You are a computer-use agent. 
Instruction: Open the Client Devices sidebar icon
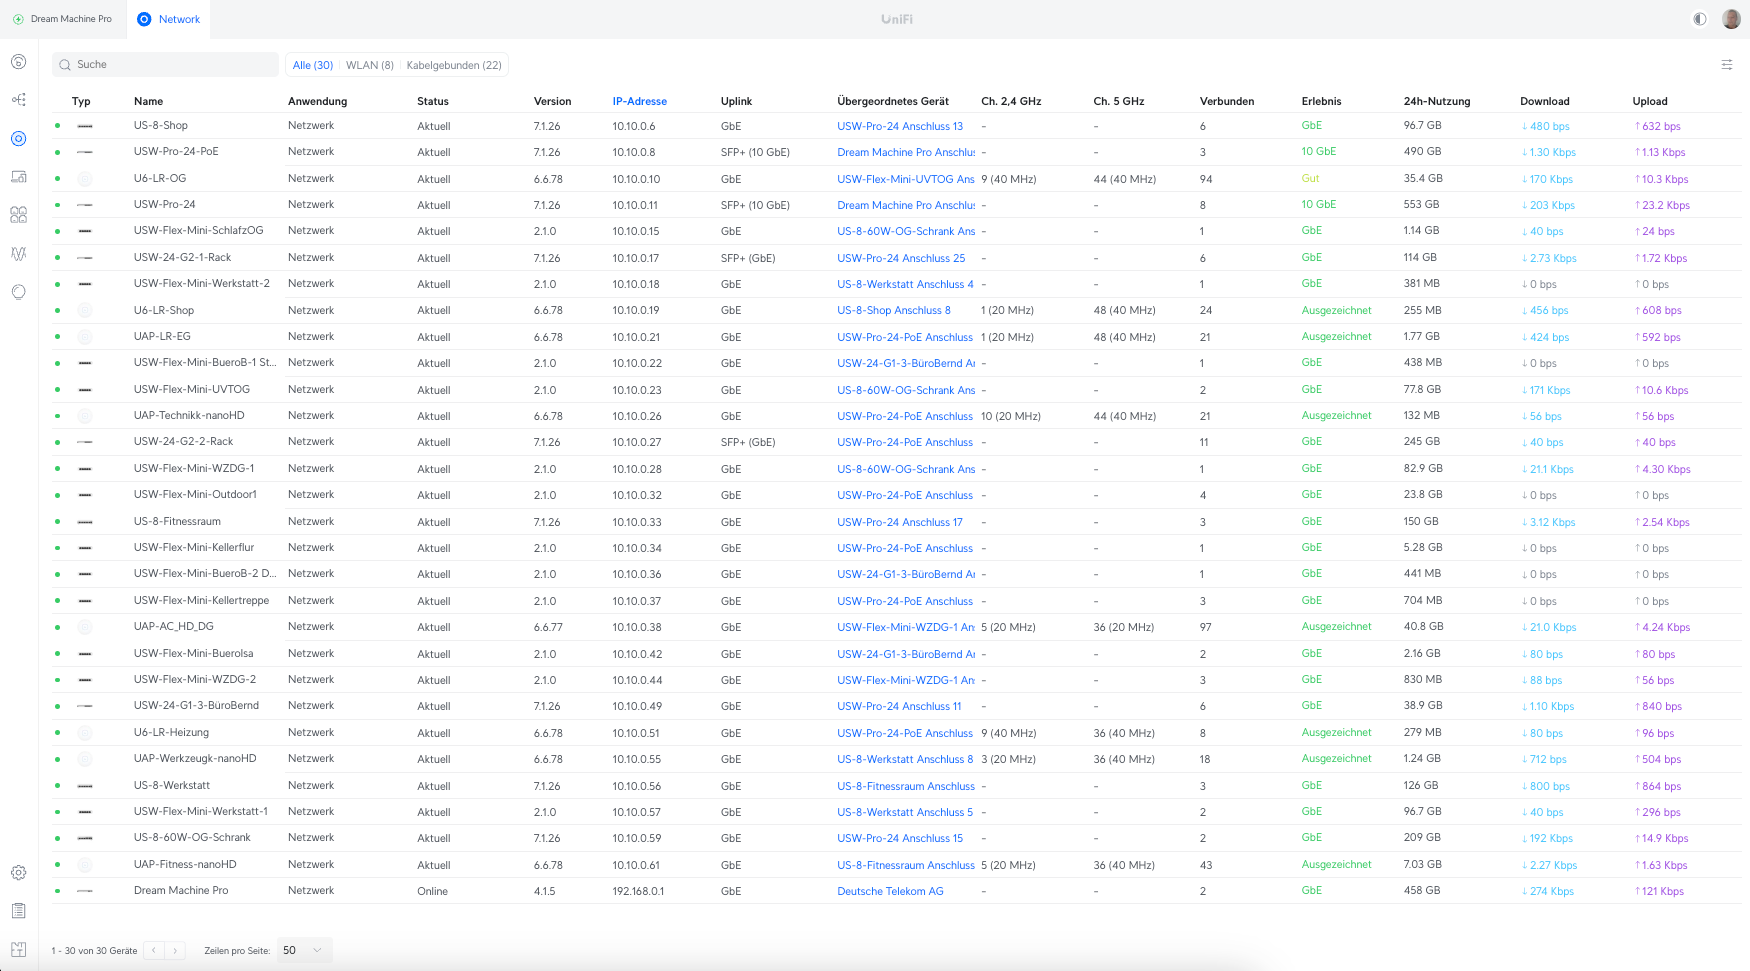tap(18, 177)
